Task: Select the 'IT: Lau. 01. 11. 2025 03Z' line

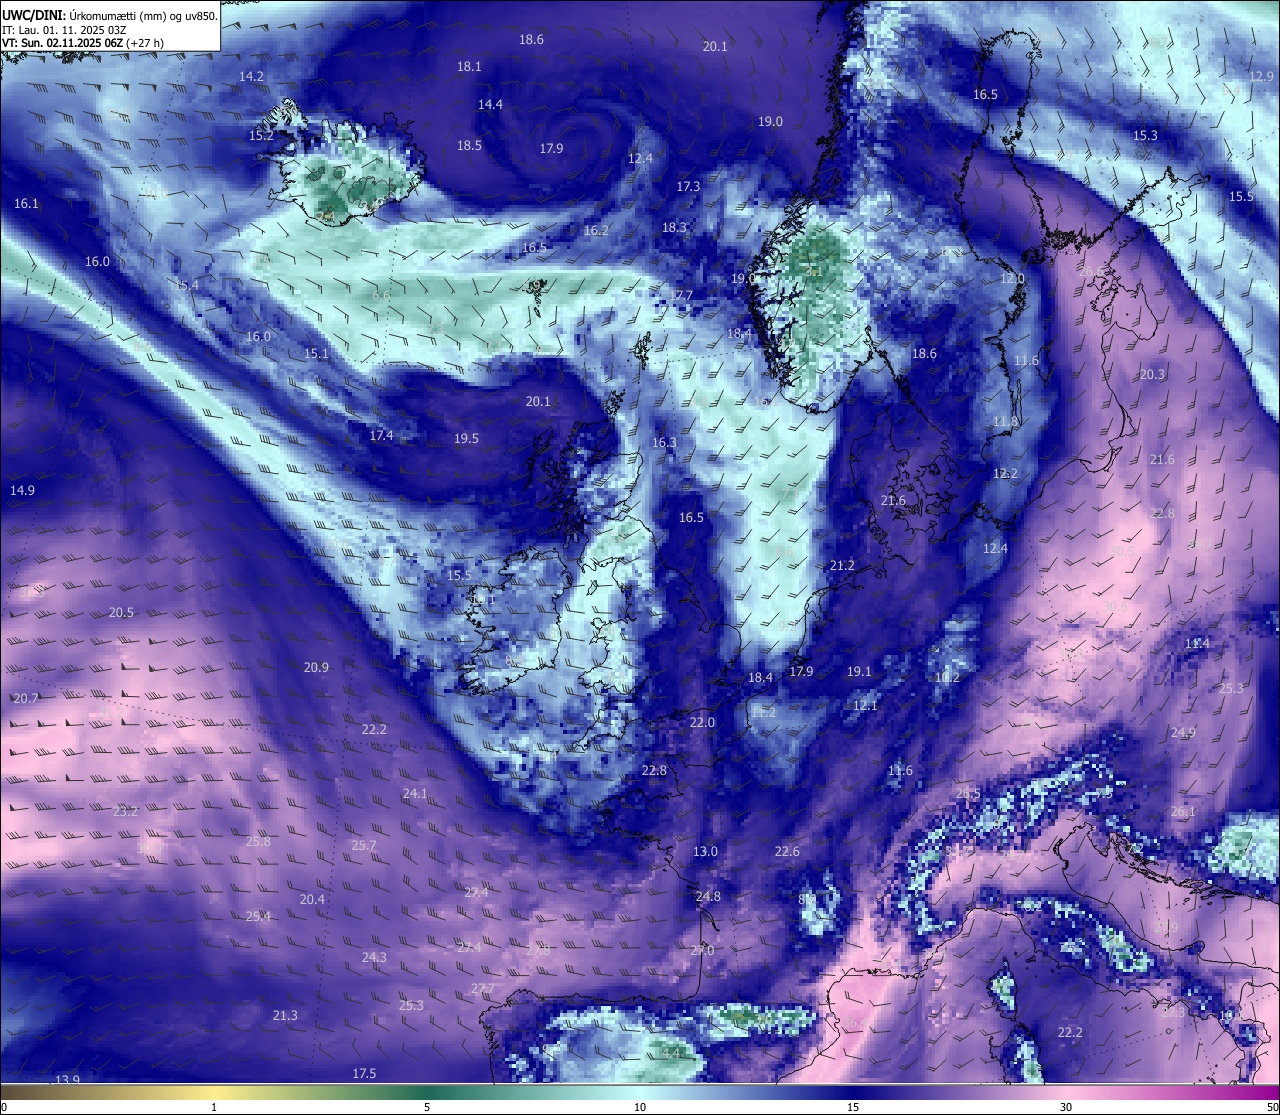Action: pos(64,30)
